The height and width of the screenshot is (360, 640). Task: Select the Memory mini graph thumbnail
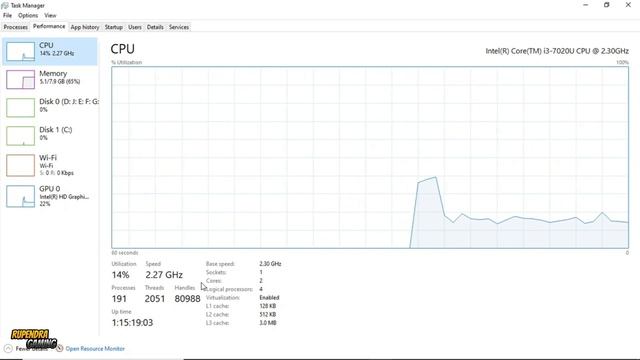coord(20,80)
